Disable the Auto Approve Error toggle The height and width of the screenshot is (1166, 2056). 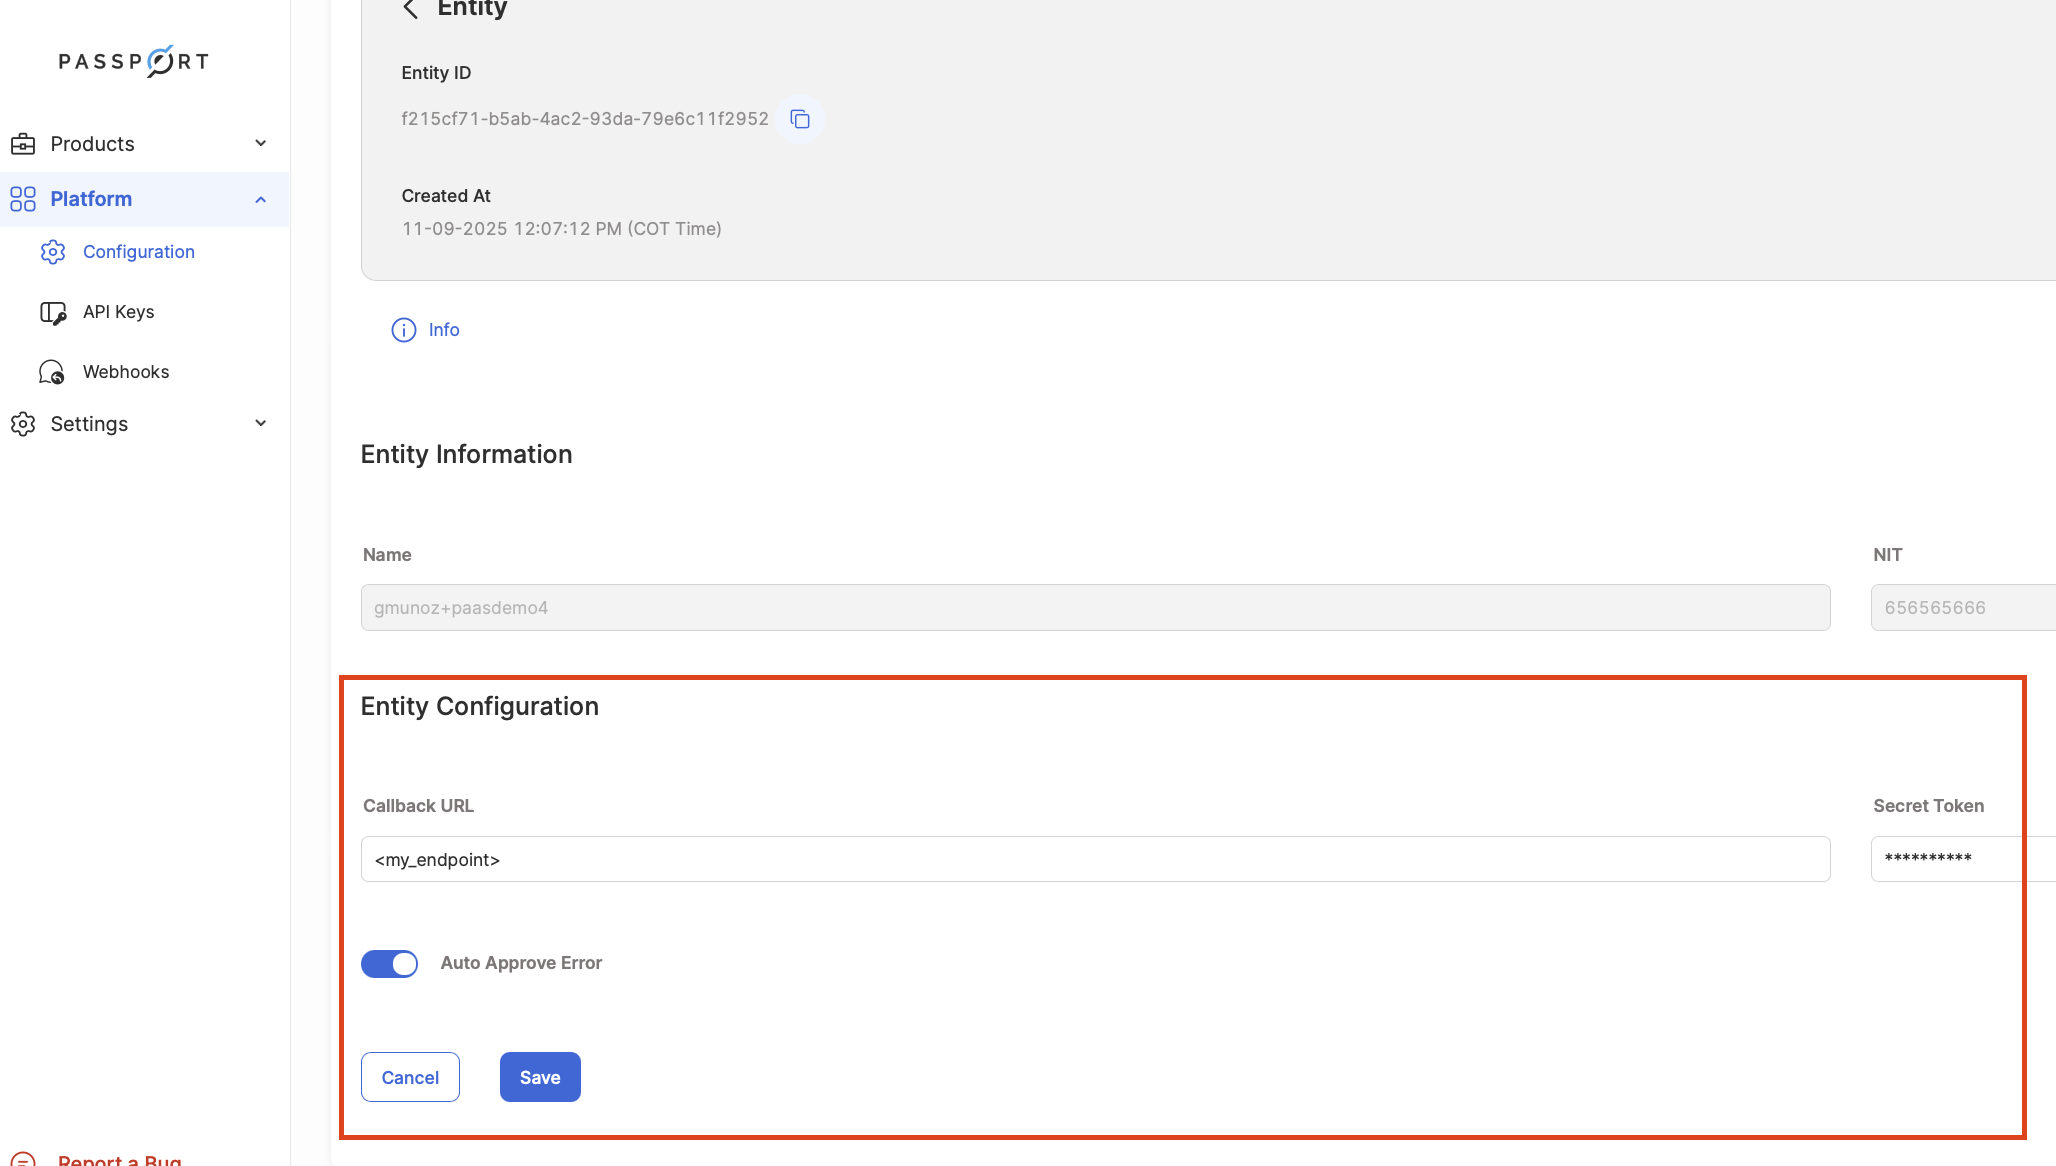pyautogui.click(x=390, y=963)
